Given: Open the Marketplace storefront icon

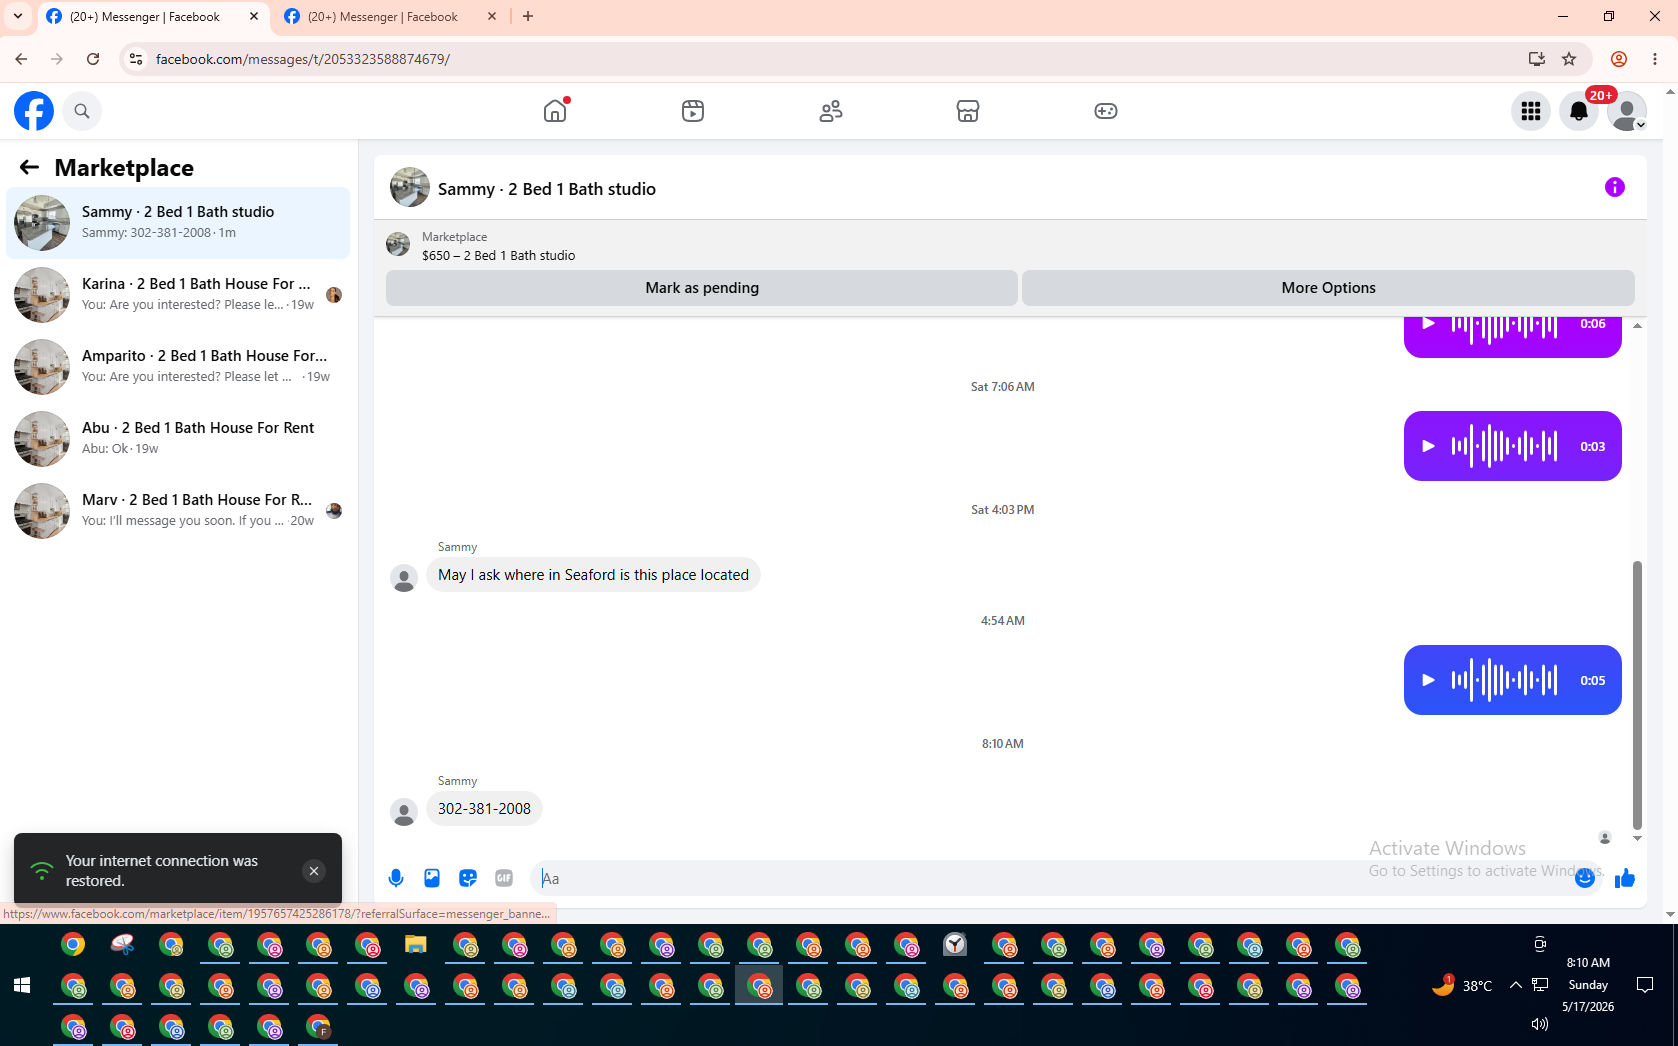Looking at the screenshot, I should tap(968, 111).
